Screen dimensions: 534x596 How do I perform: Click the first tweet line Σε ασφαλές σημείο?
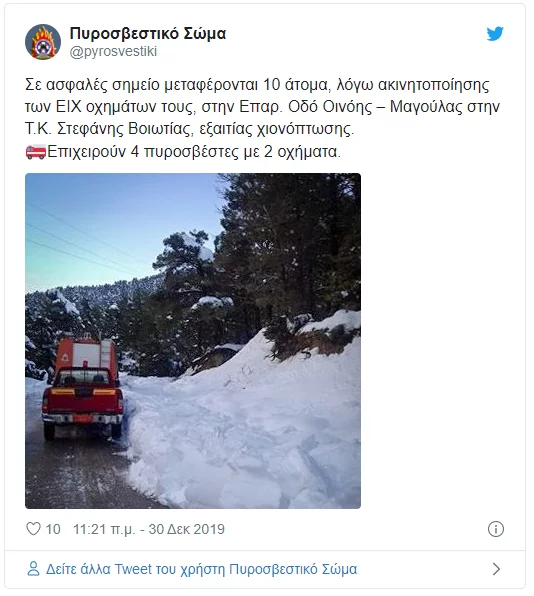[x=257, y=85]
